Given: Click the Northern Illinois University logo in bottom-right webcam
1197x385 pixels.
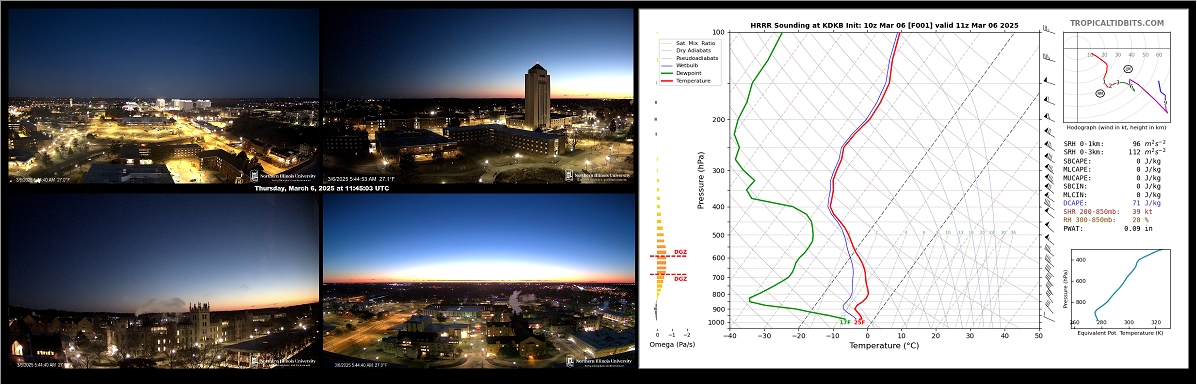Looking at the screenshot, I should click(599, 361).
